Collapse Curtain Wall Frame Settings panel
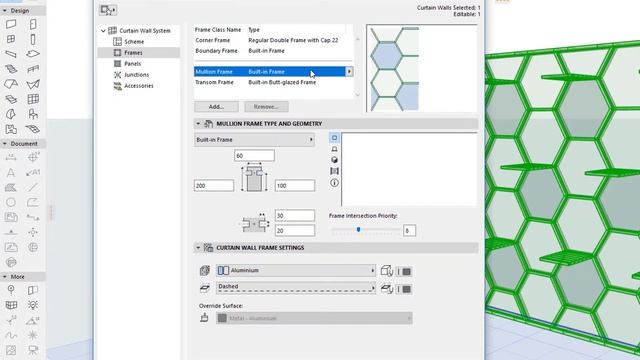This screenshot has height=360, width=640. pos(198,248)
